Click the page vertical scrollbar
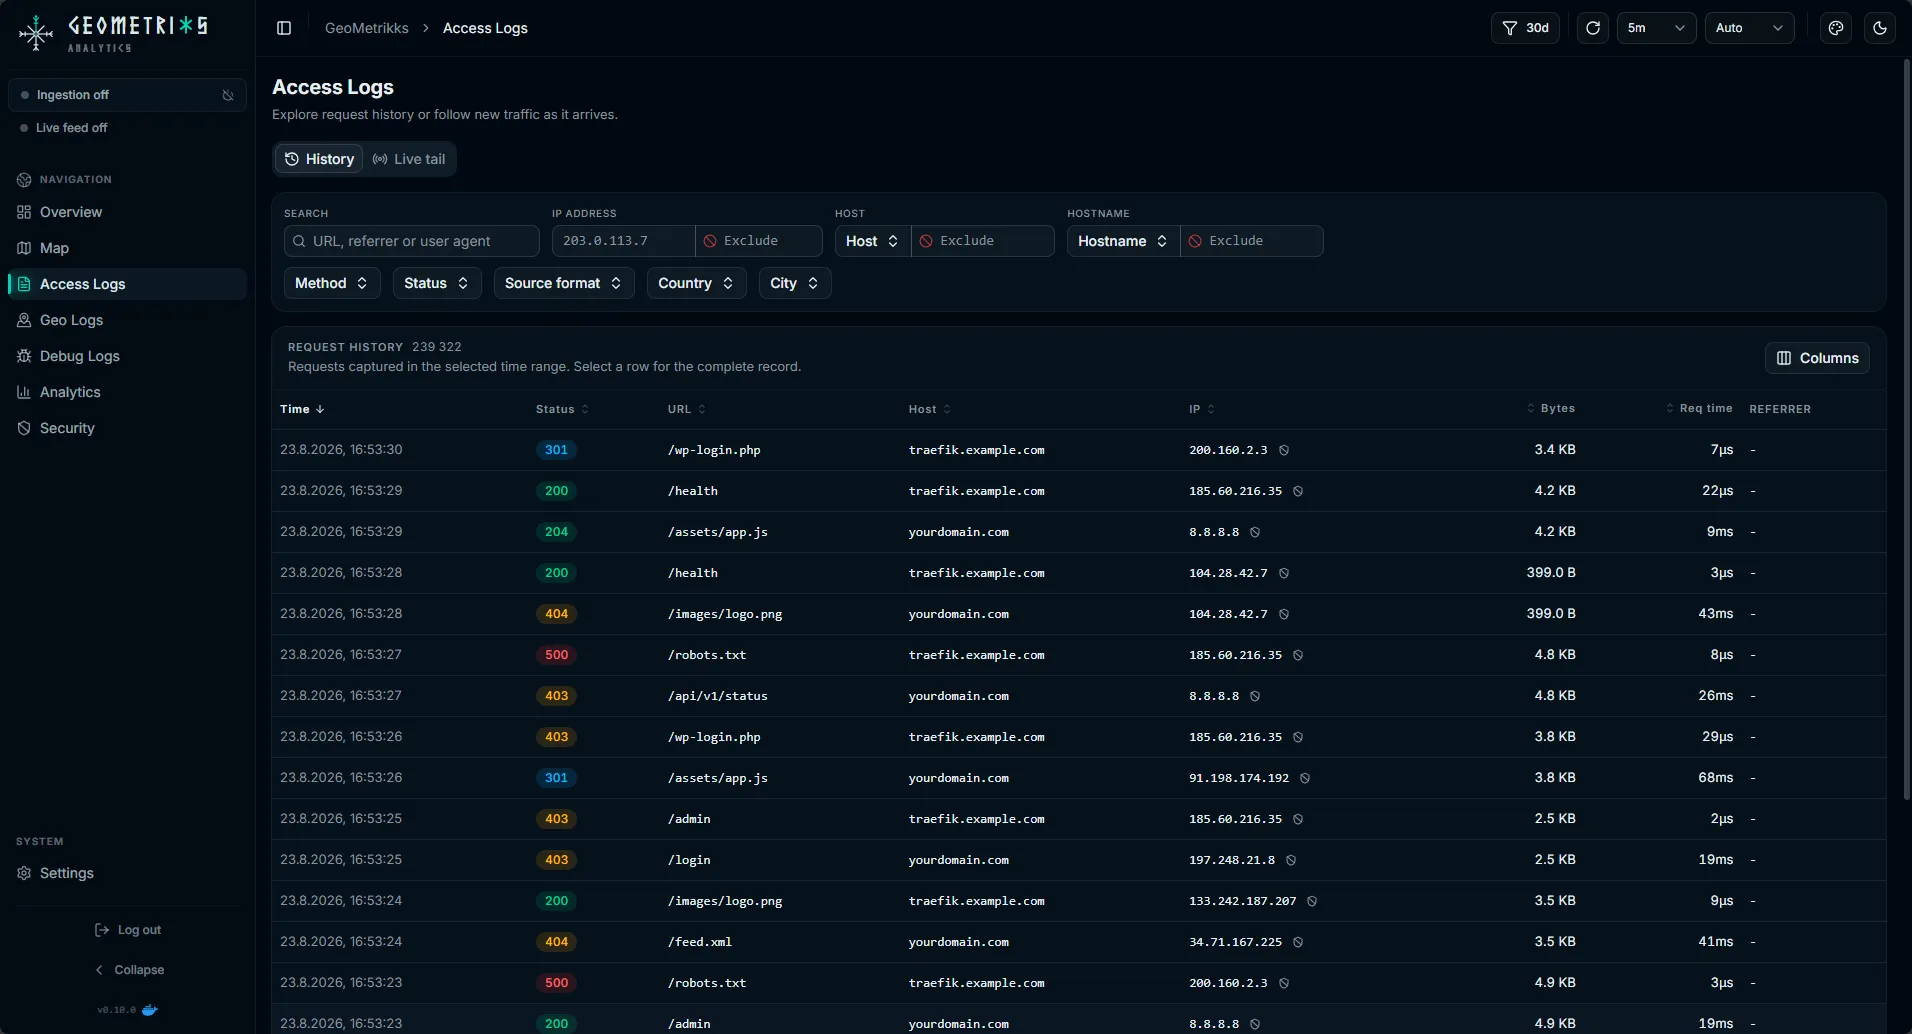The image size is (1912, 1034). click(1906, 430)
